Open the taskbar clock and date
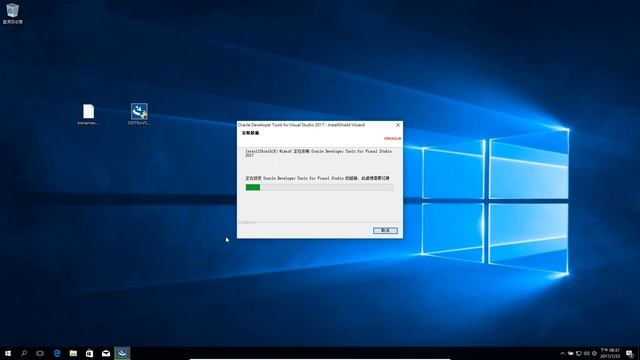640x360 pixels. (610, 353)
